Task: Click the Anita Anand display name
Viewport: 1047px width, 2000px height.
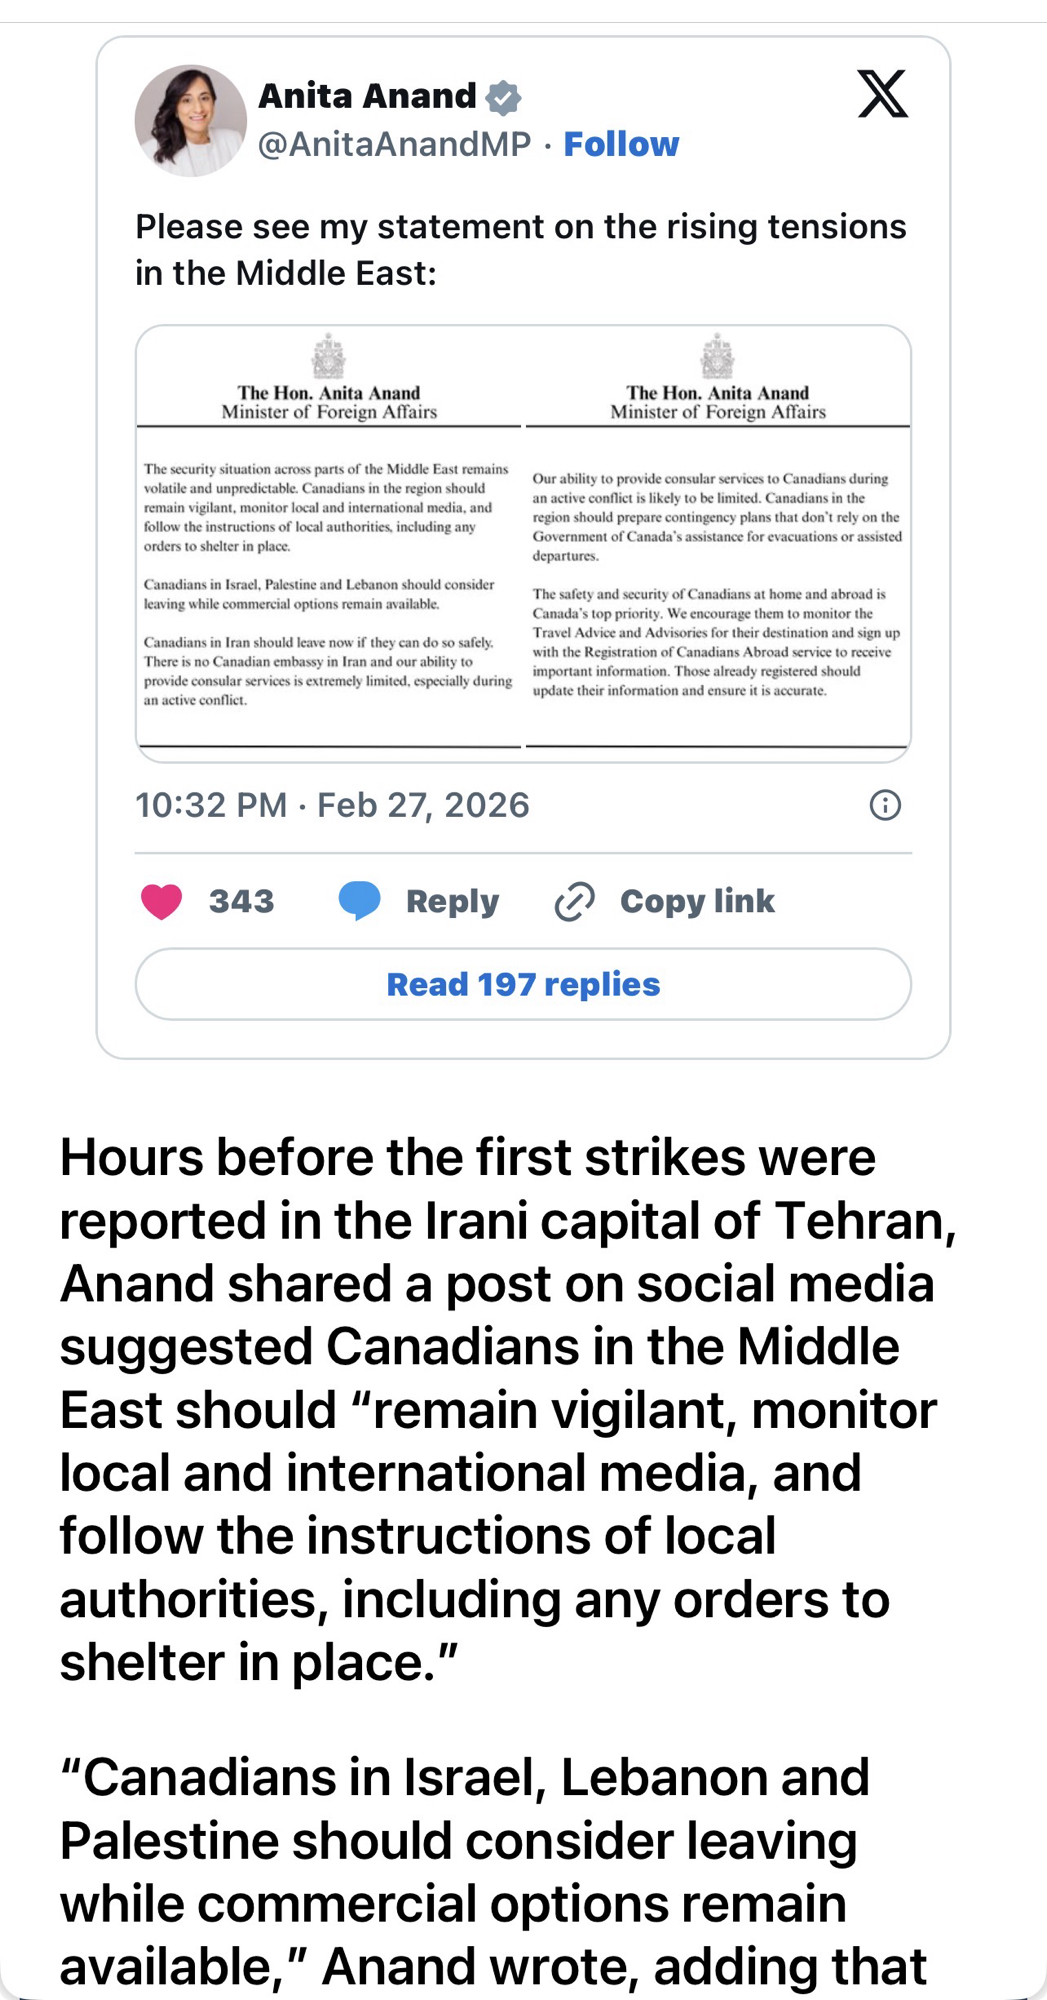Action: [x=367, y=96]
